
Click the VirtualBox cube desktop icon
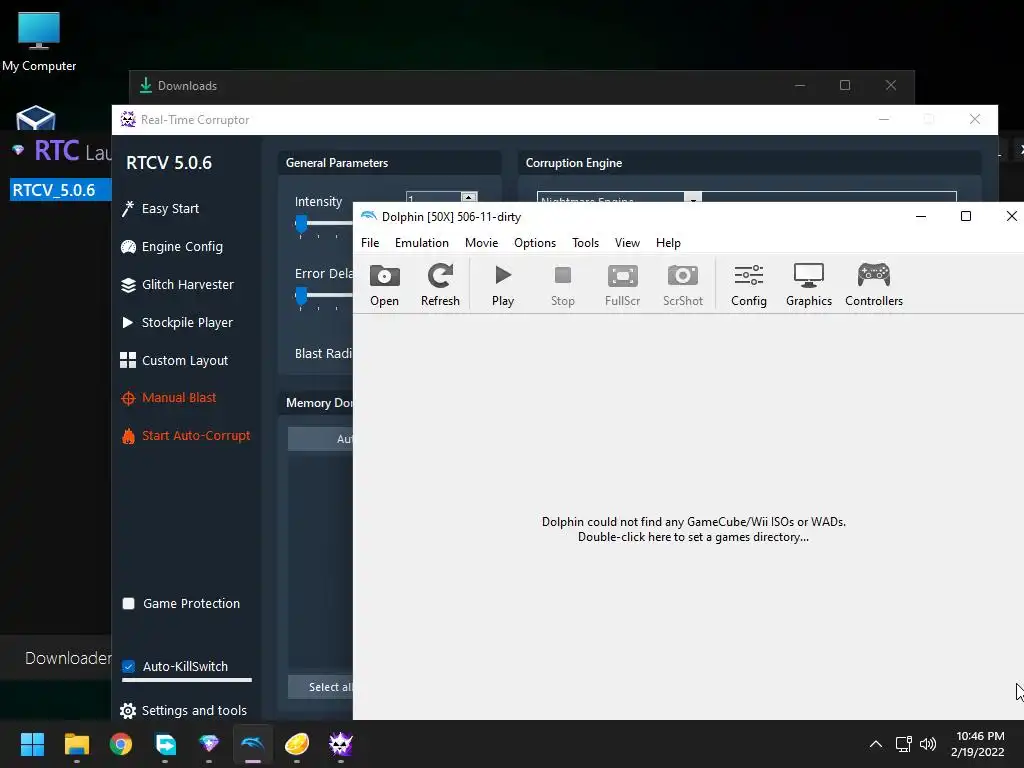pos(35,118)
